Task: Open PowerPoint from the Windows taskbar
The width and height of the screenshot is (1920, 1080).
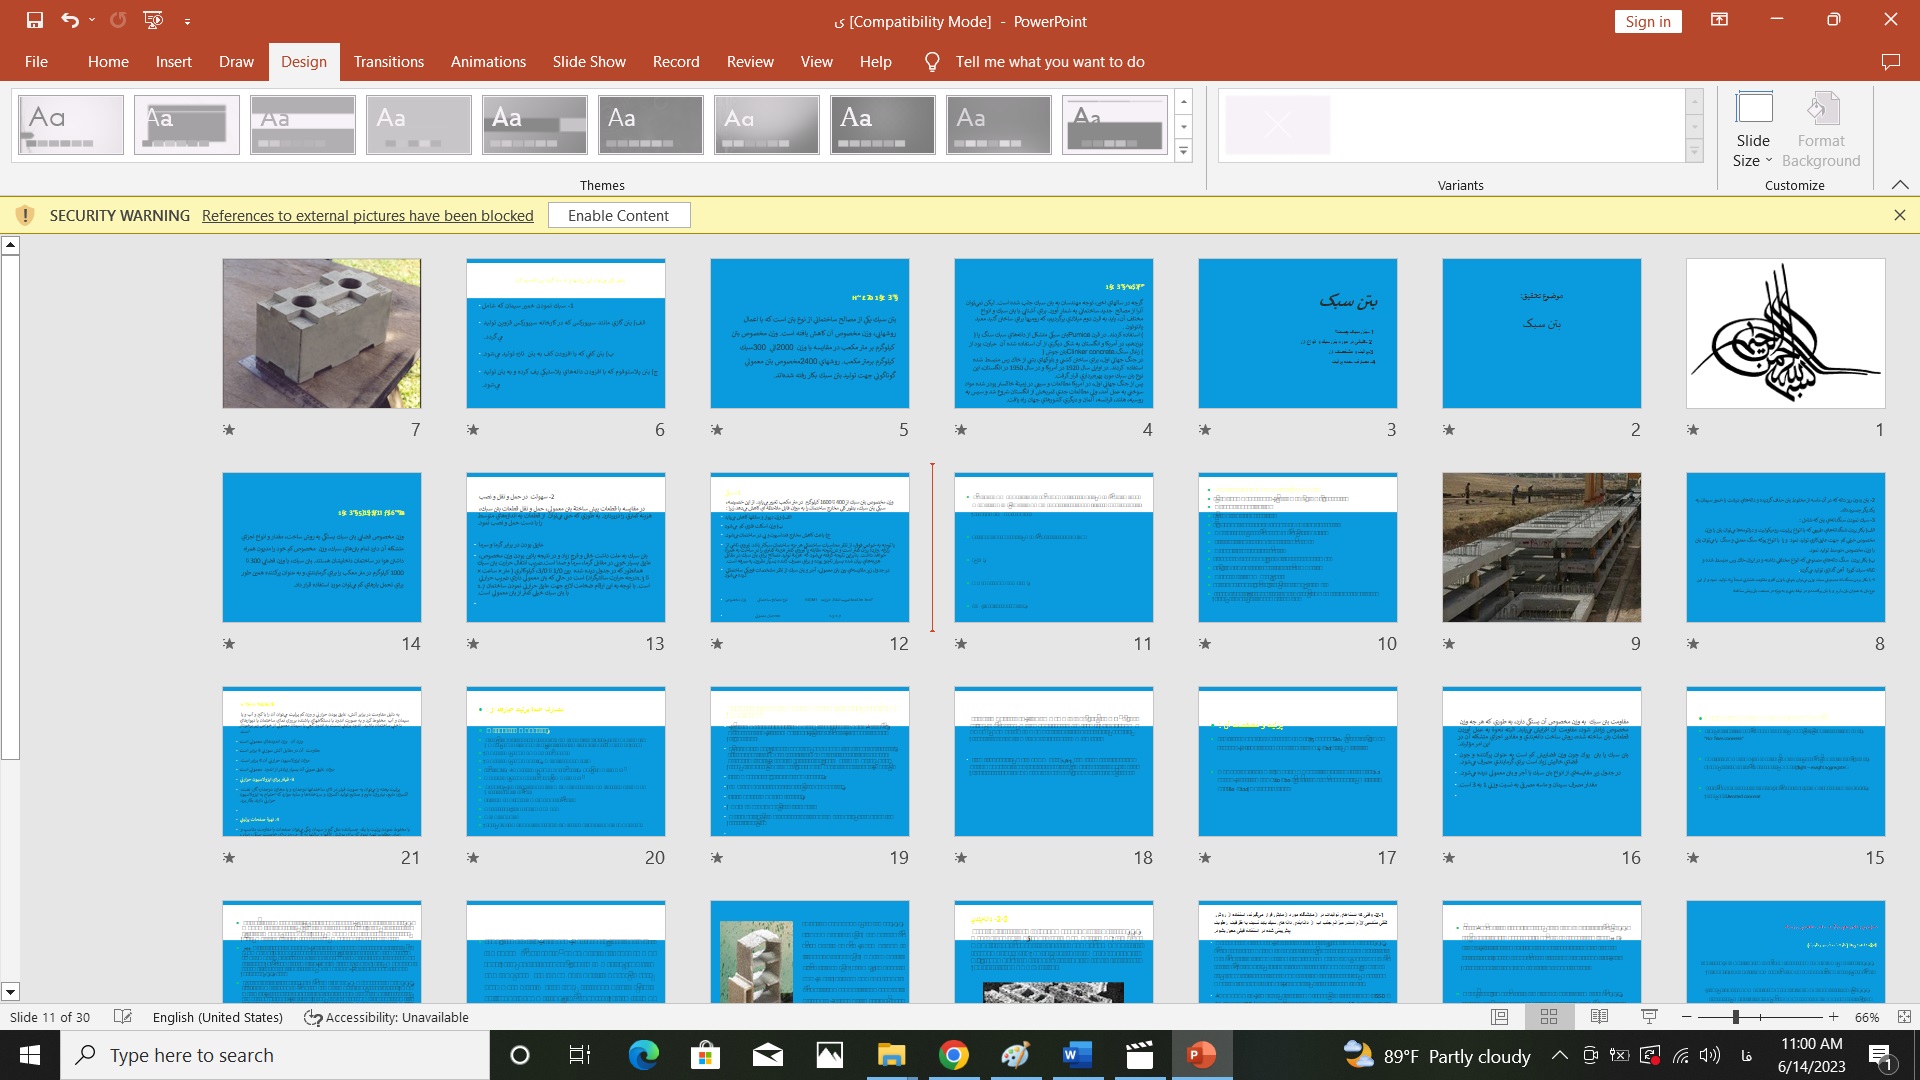Action: coord(1200,1055)
